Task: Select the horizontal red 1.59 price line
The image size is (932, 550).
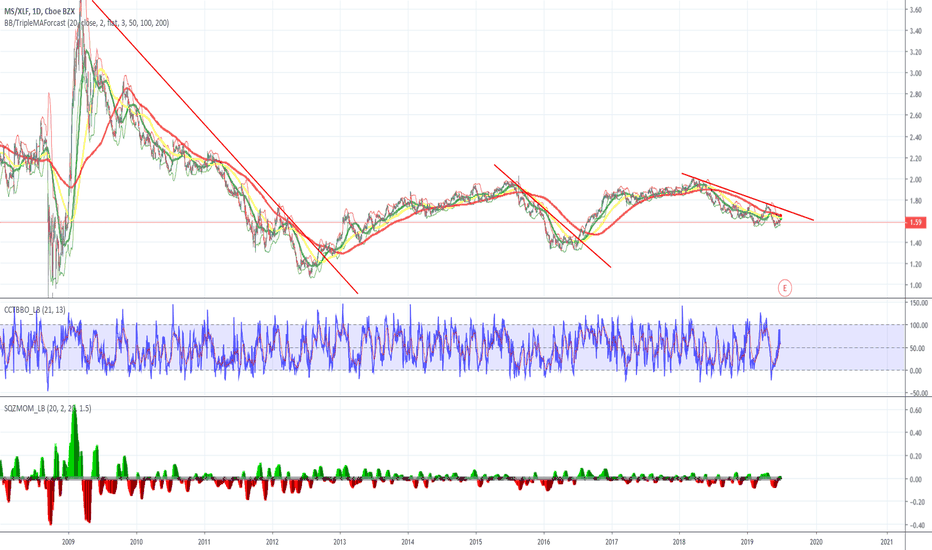Action: (453, 222)
